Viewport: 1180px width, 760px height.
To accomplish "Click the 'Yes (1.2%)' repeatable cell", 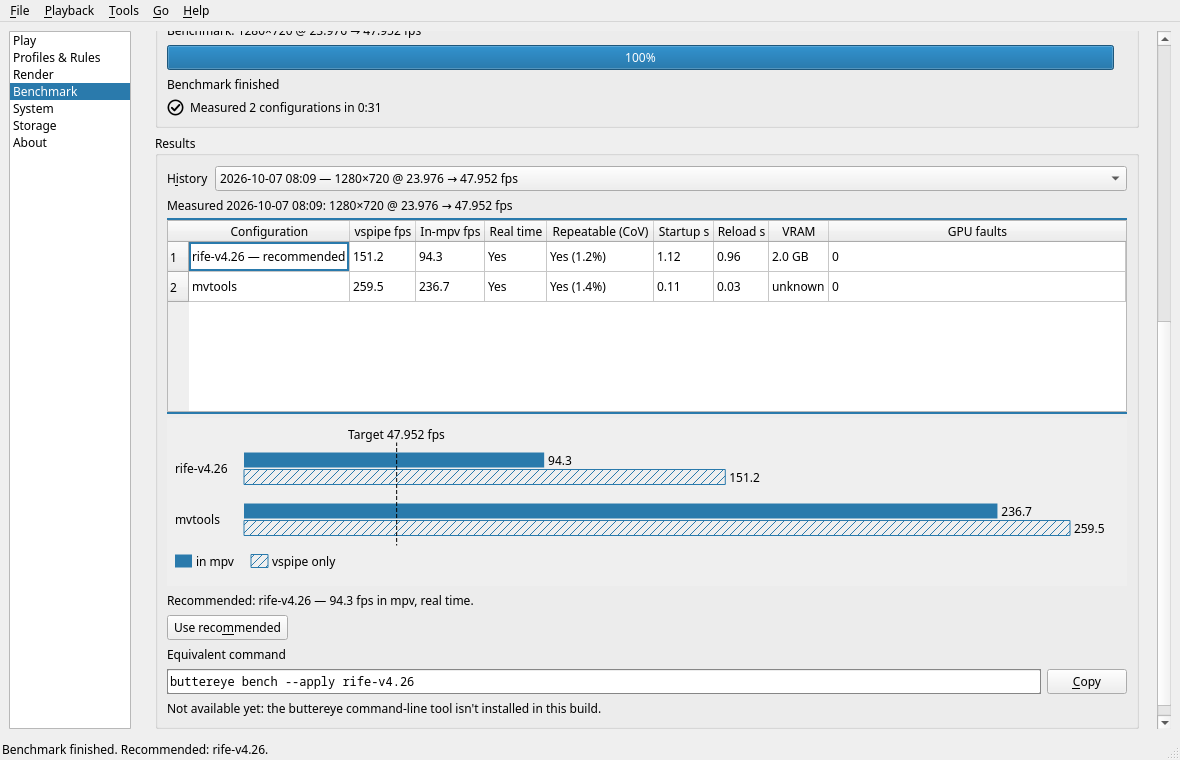I will (x=600, y=257).
